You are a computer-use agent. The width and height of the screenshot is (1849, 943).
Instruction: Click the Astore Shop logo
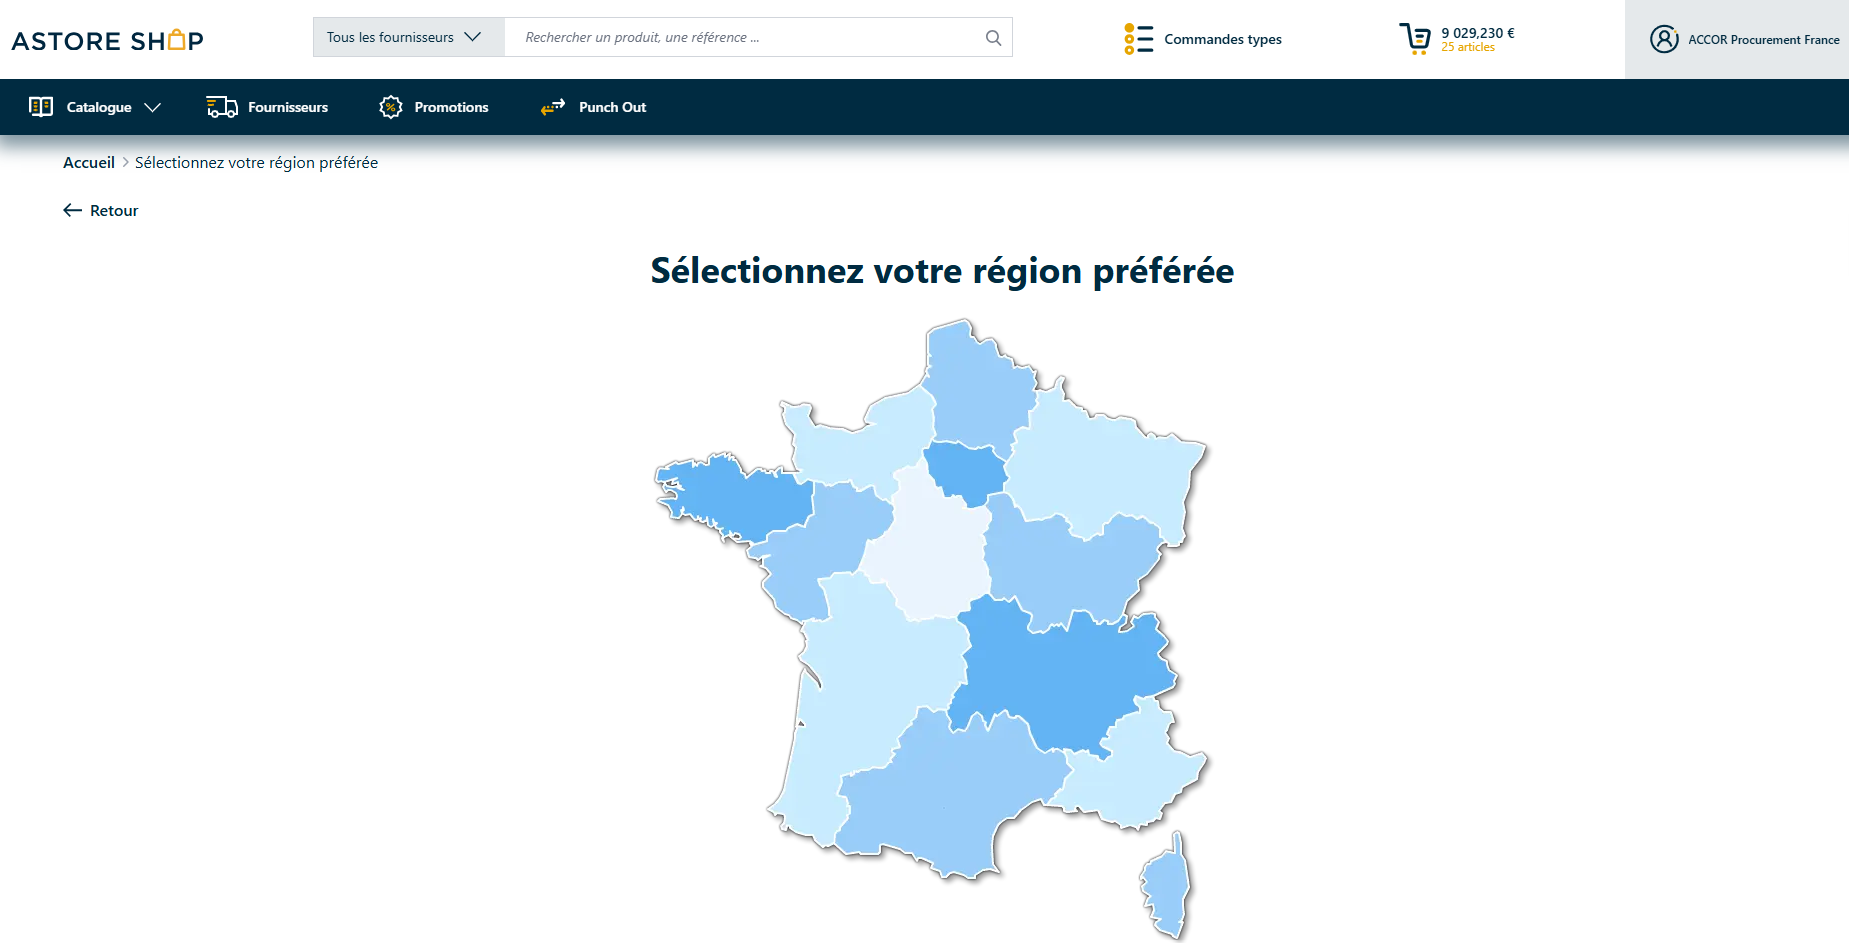click(107, 40)
